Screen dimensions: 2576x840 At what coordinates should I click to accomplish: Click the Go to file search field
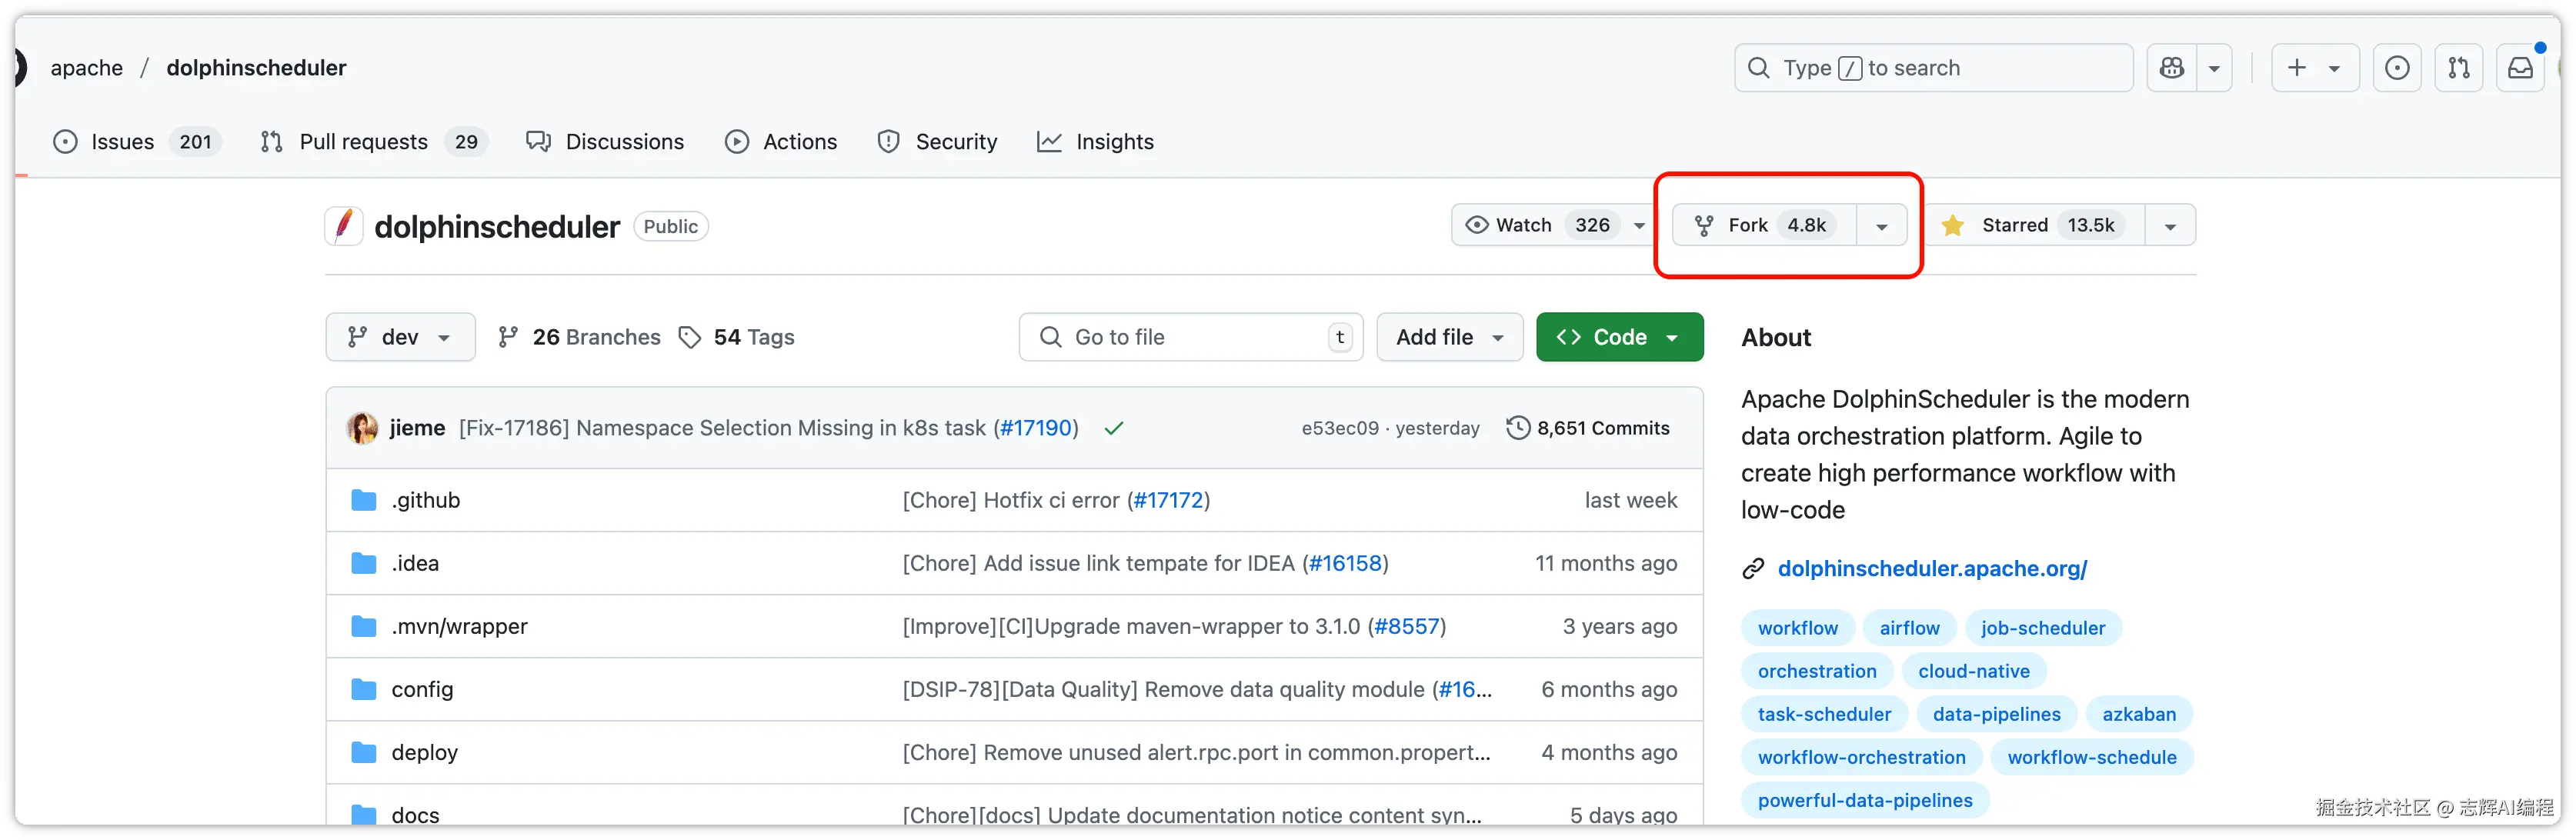click(x=1190, y=337)
